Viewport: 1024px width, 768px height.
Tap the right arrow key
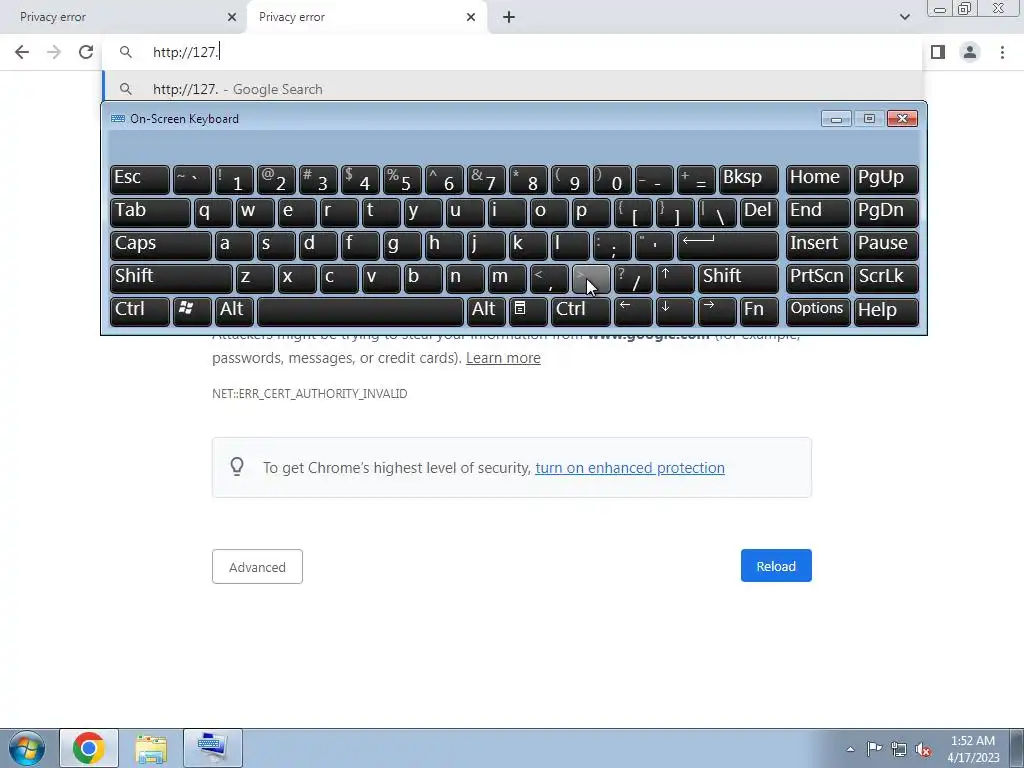(x=717, y=311)
